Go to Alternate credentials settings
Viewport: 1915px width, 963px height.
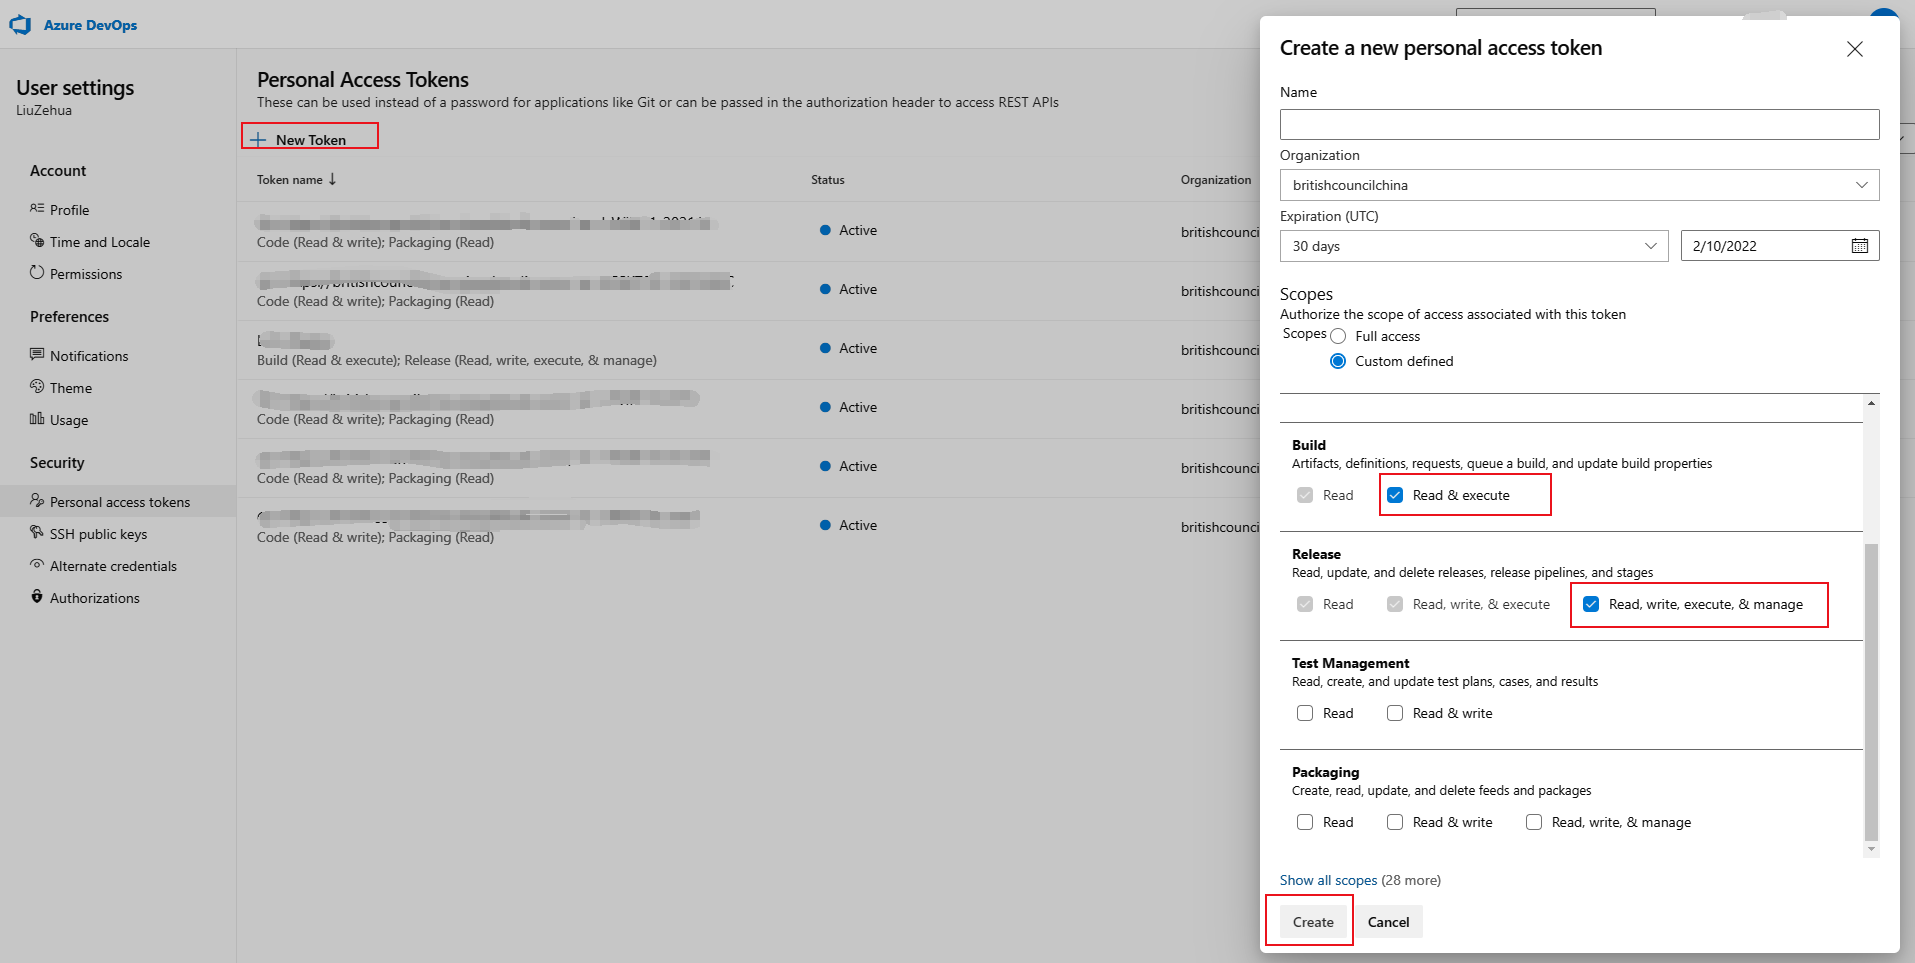(113, 566)
